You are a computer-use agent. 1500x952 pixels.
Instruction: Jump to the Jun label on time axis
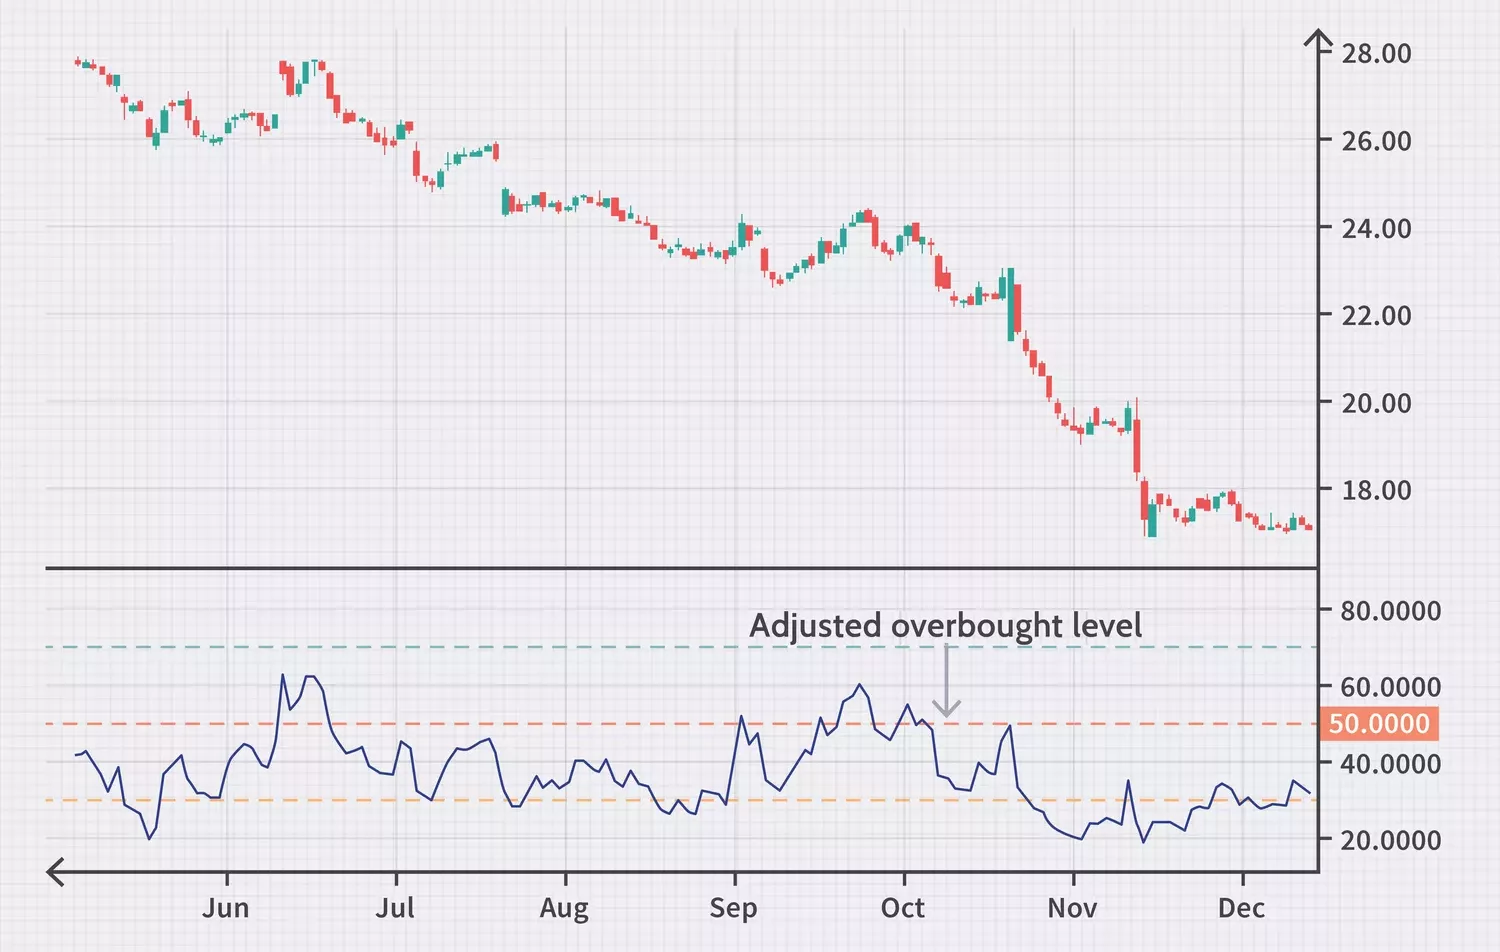226,908
